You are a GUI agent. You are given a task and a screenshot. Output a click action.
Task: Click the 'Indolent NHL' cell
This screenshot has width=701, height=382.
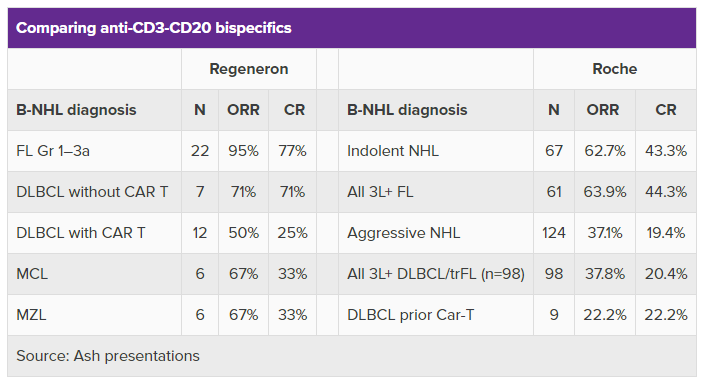(x=393, y=151)
